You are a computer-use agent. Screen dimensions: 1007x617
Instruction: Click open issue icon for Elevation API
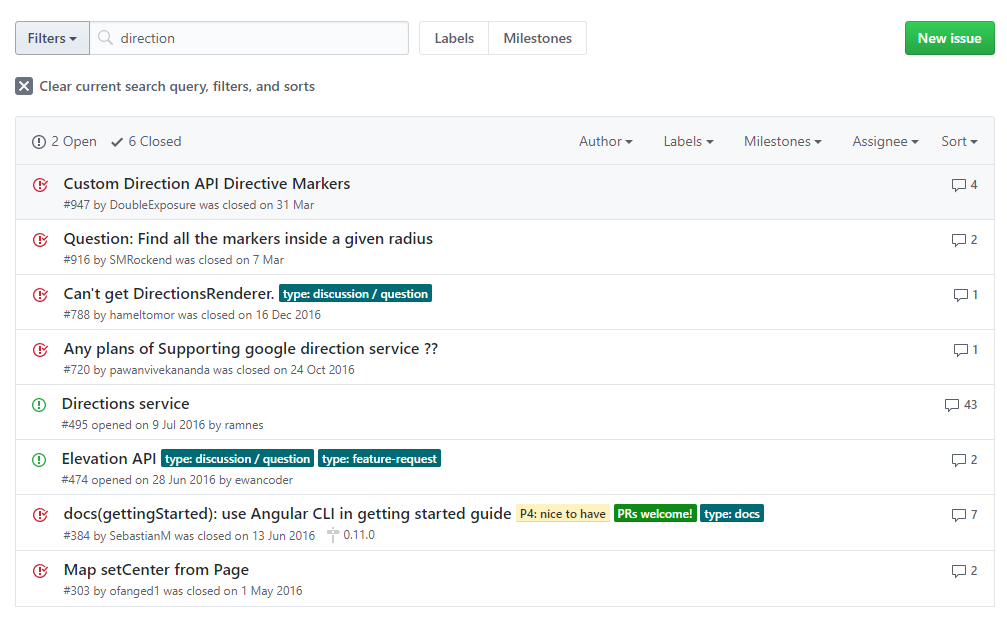click(39, 460)
